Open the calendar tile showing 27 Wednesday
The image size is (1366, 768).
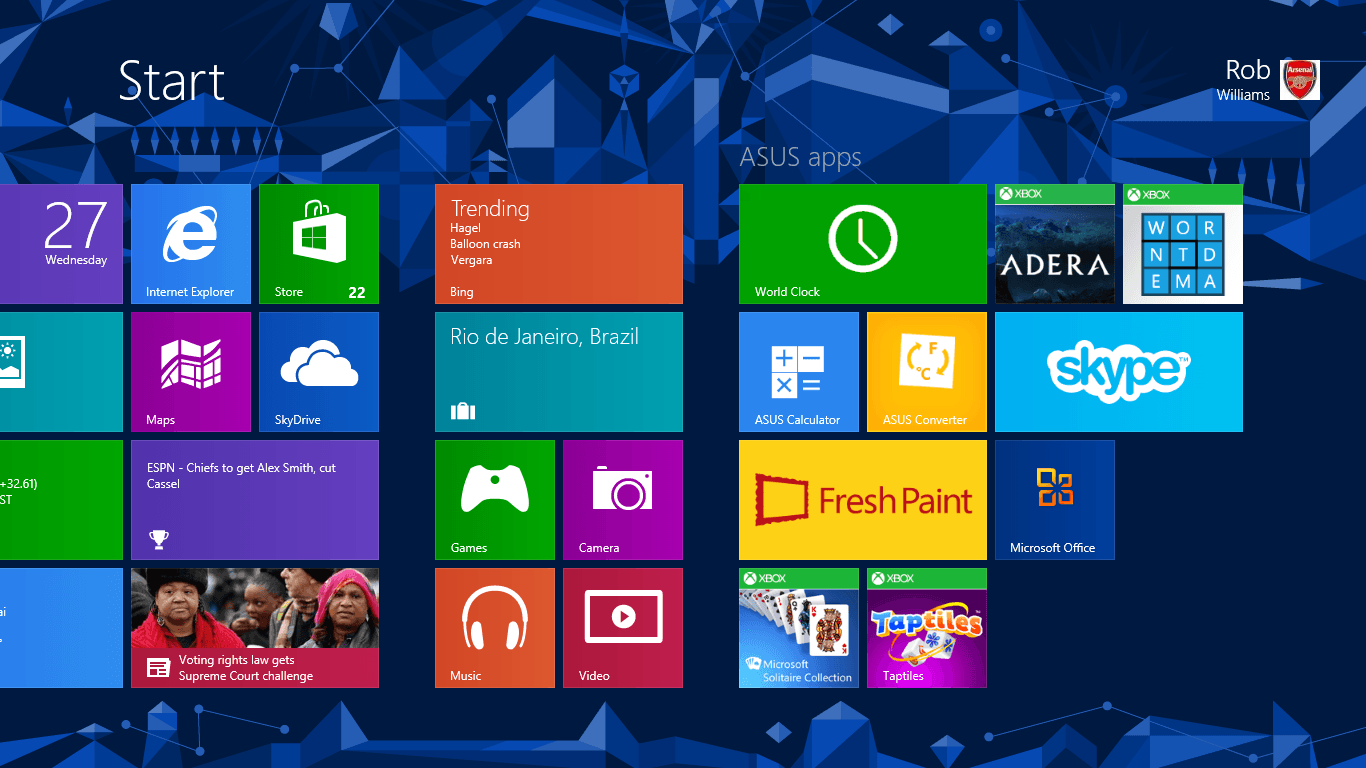click(x=61, y=243)
